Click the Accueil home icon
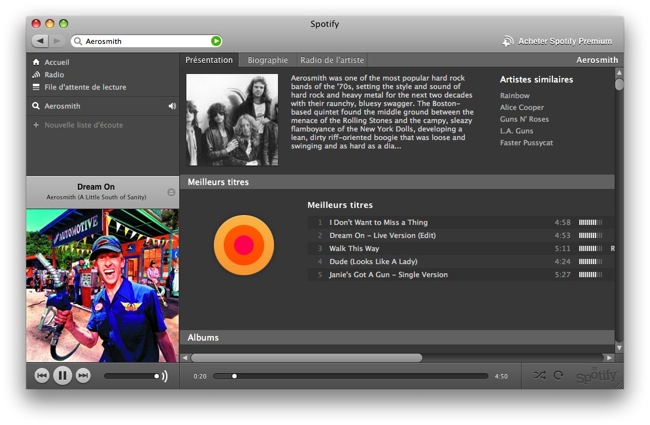Viewport: 650px width, 425px height. [x=36, y=62]
